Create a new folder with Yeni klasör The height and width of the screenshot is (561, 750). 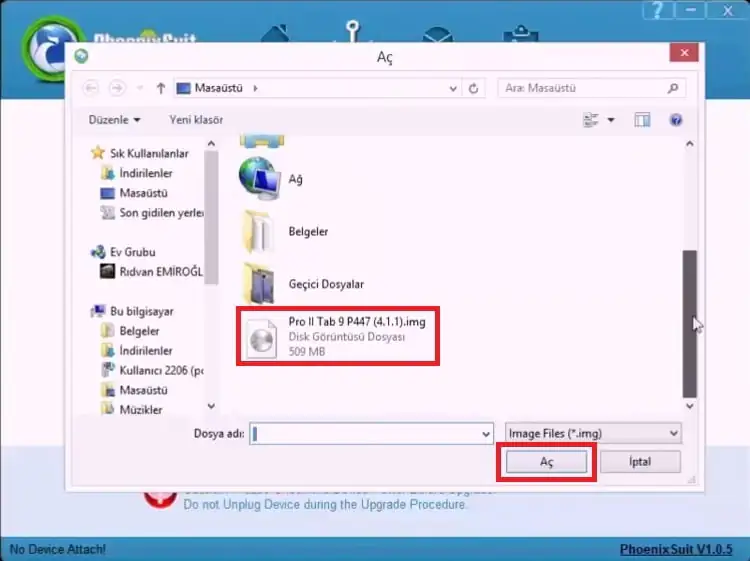[x=196, y=120]
